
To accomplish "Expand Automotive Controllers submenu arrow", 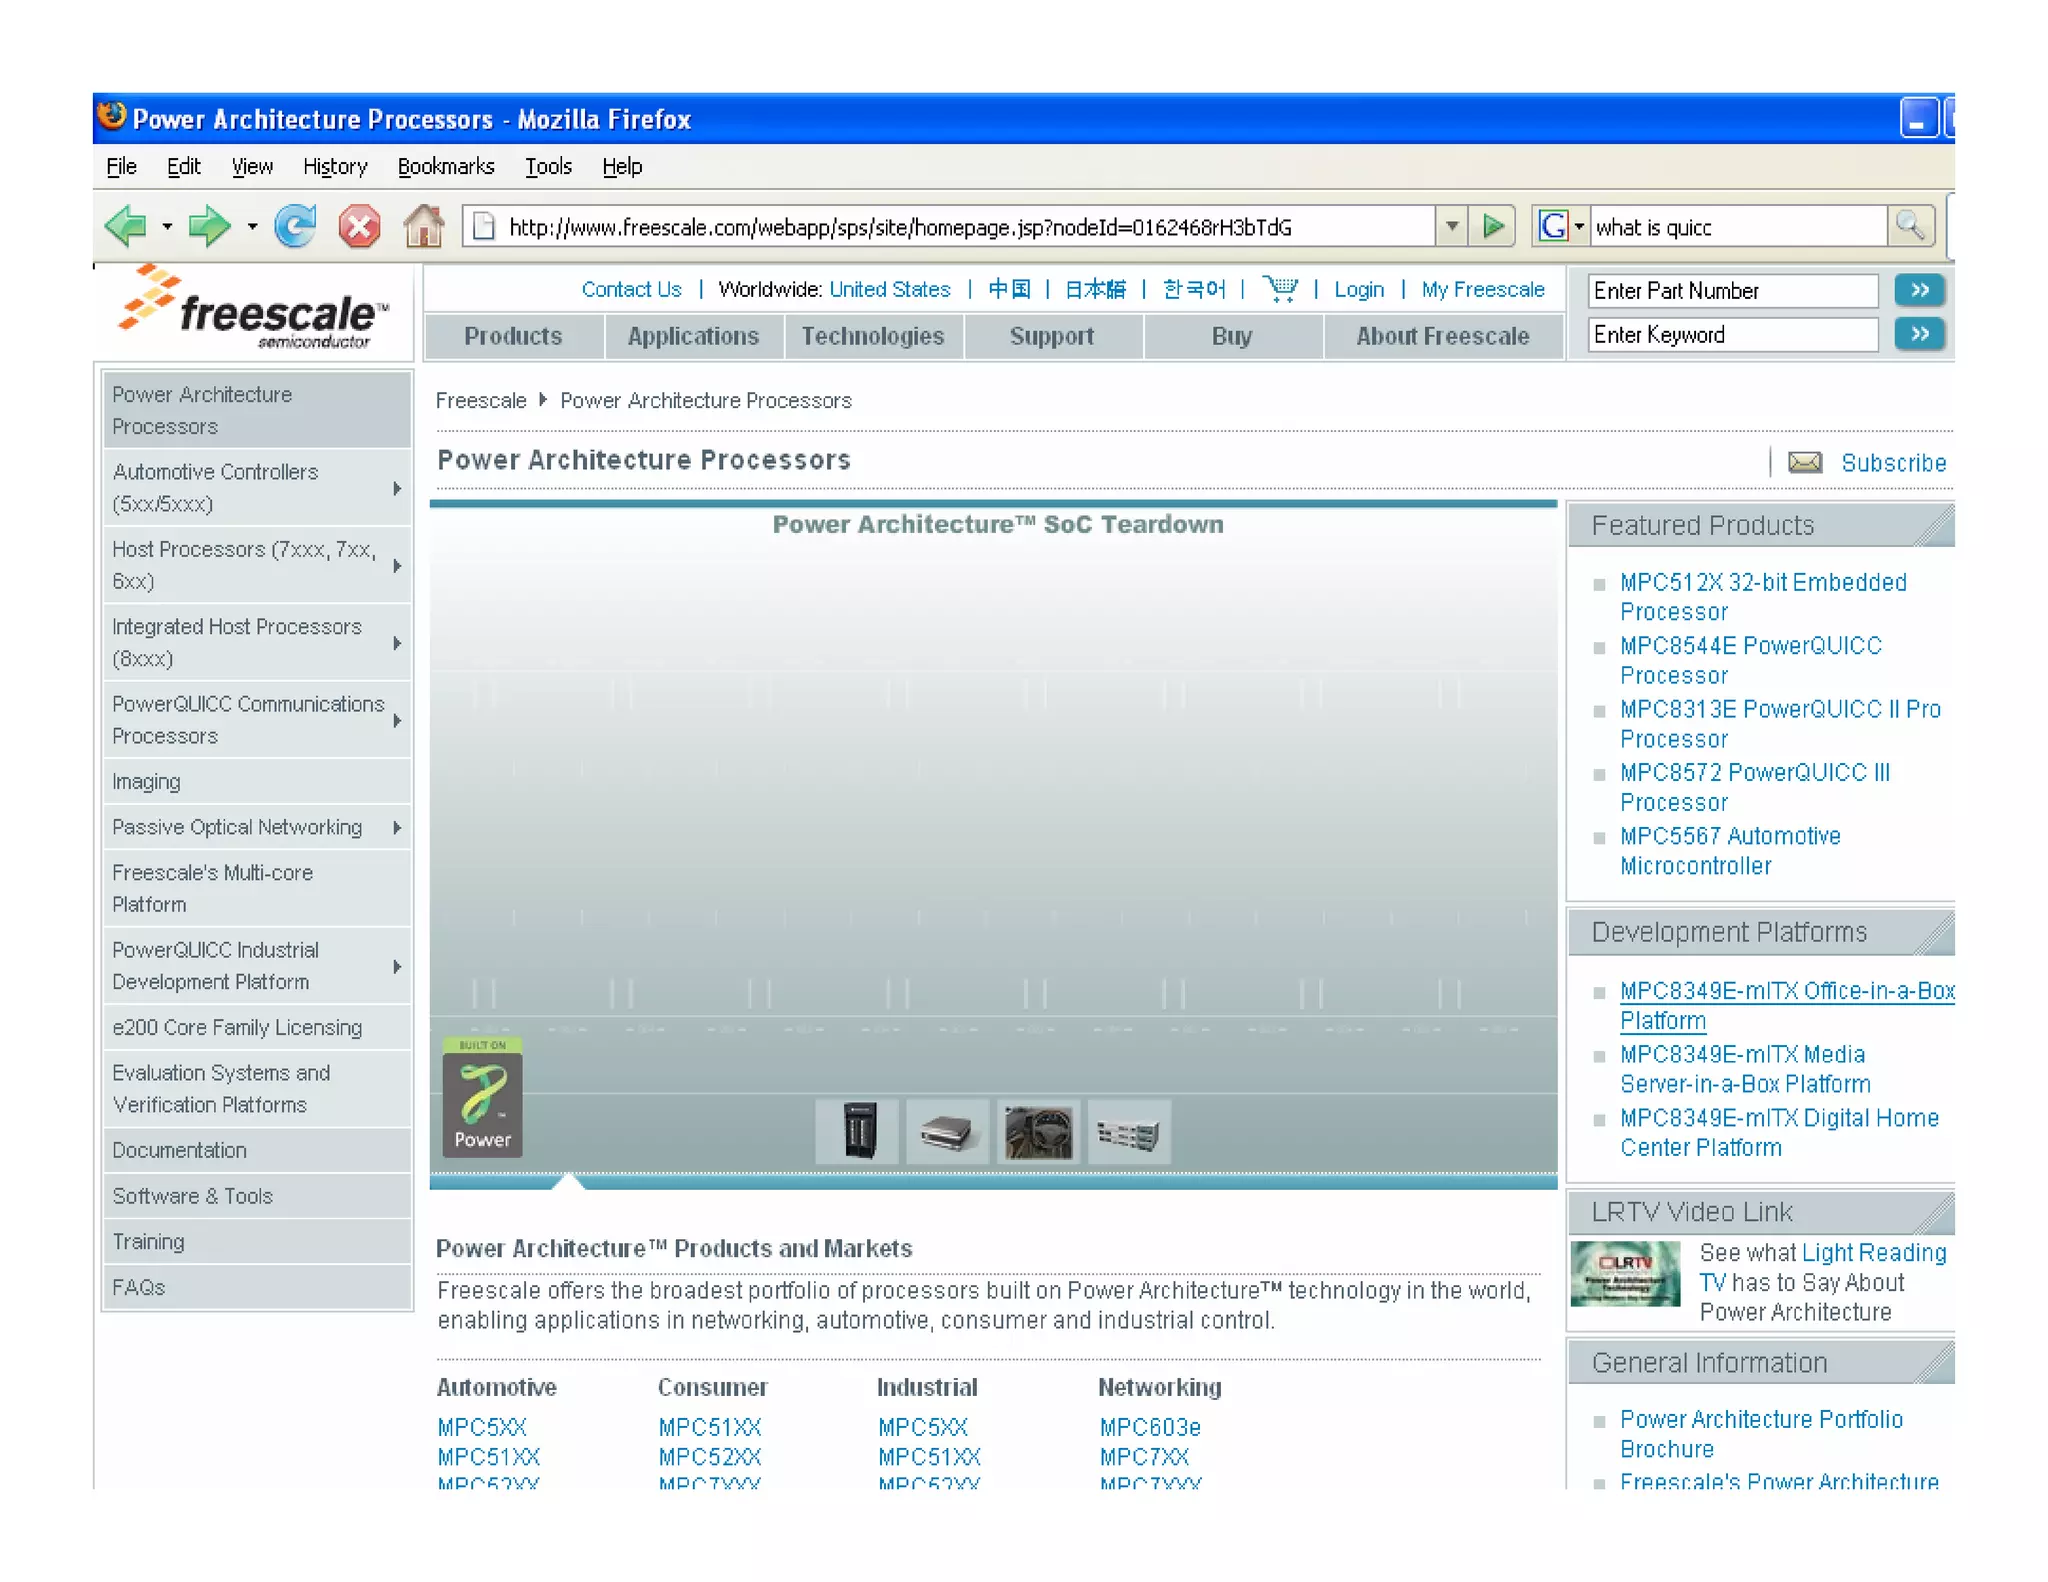I will coord(397,488).
